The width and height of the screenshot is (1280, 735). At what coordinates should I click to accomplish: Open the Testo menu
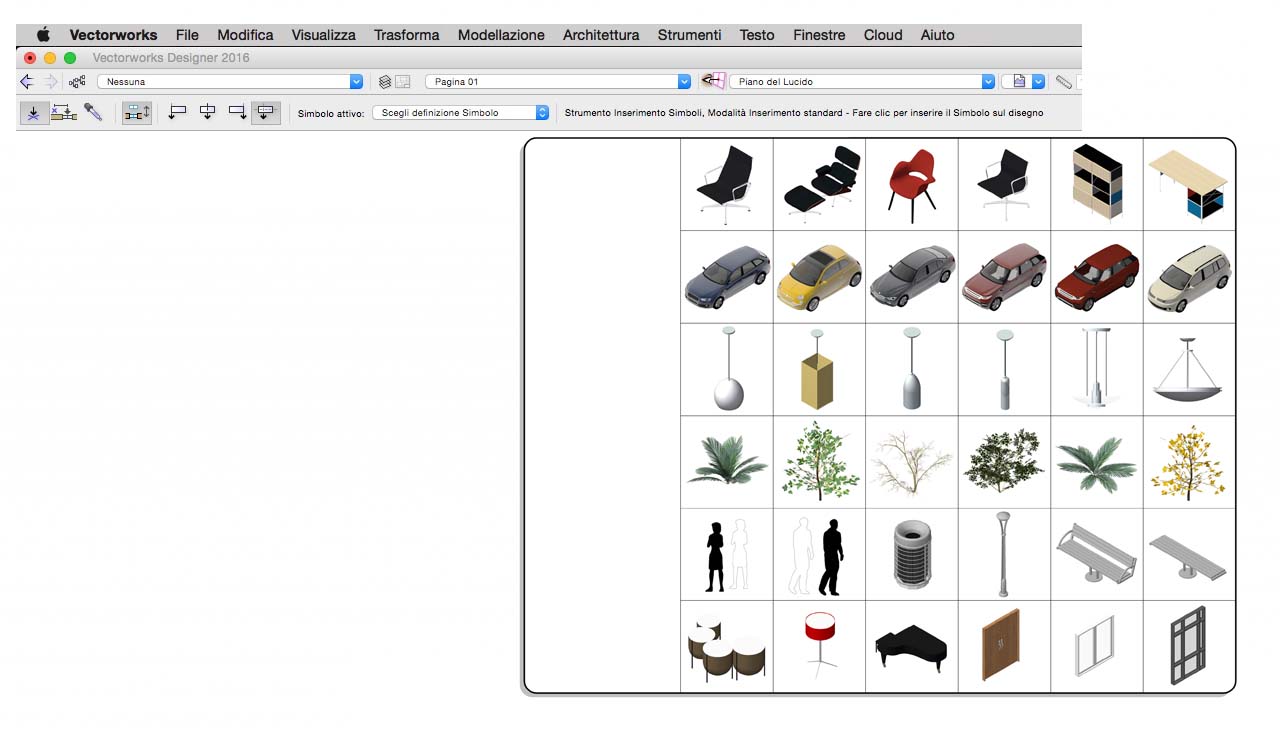[757, 35]
